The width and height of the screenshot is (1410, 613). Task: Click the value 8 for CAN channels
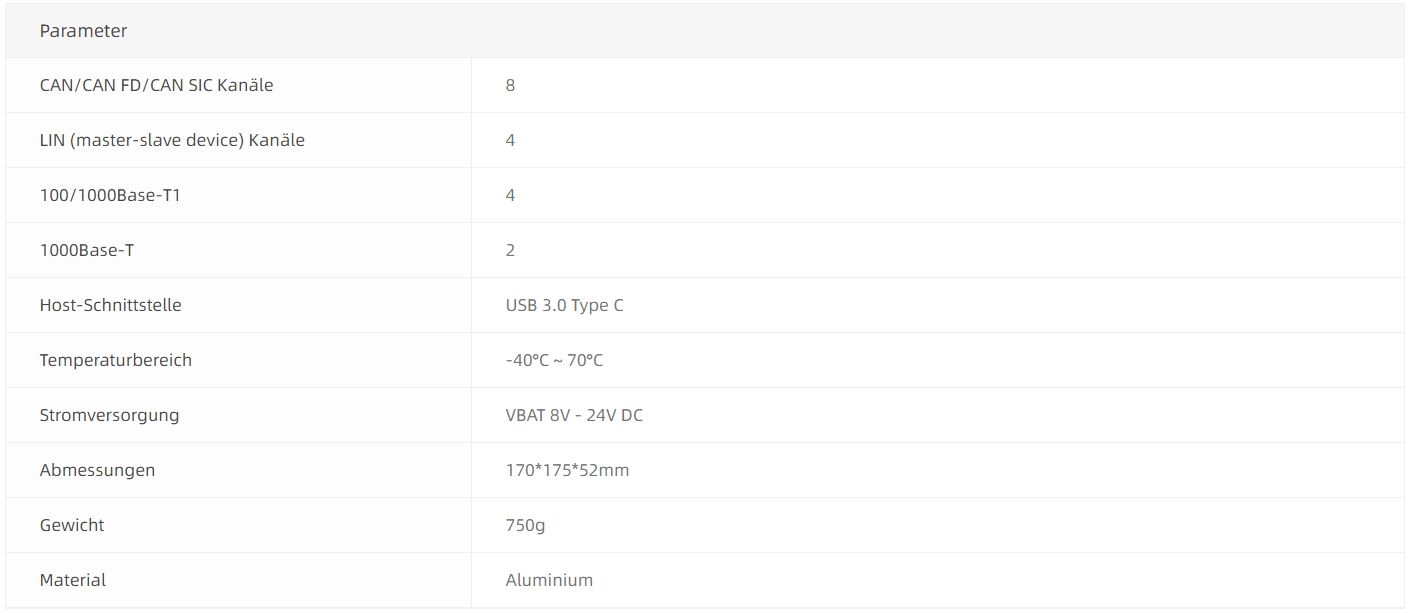tap(510, 85)
